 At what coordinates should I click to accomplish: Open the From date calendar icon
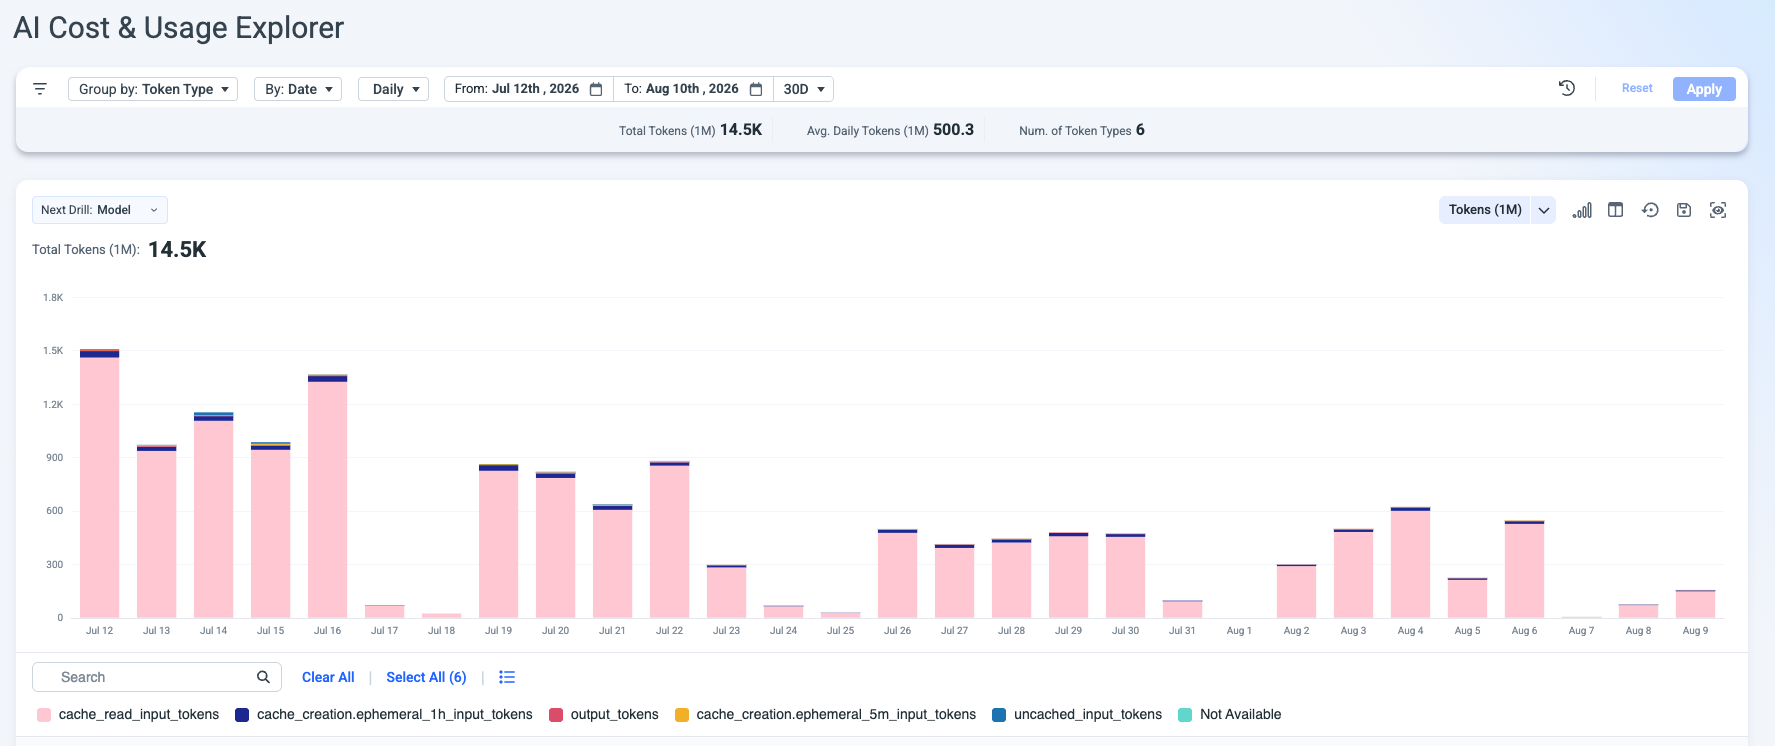coord(596,89)
